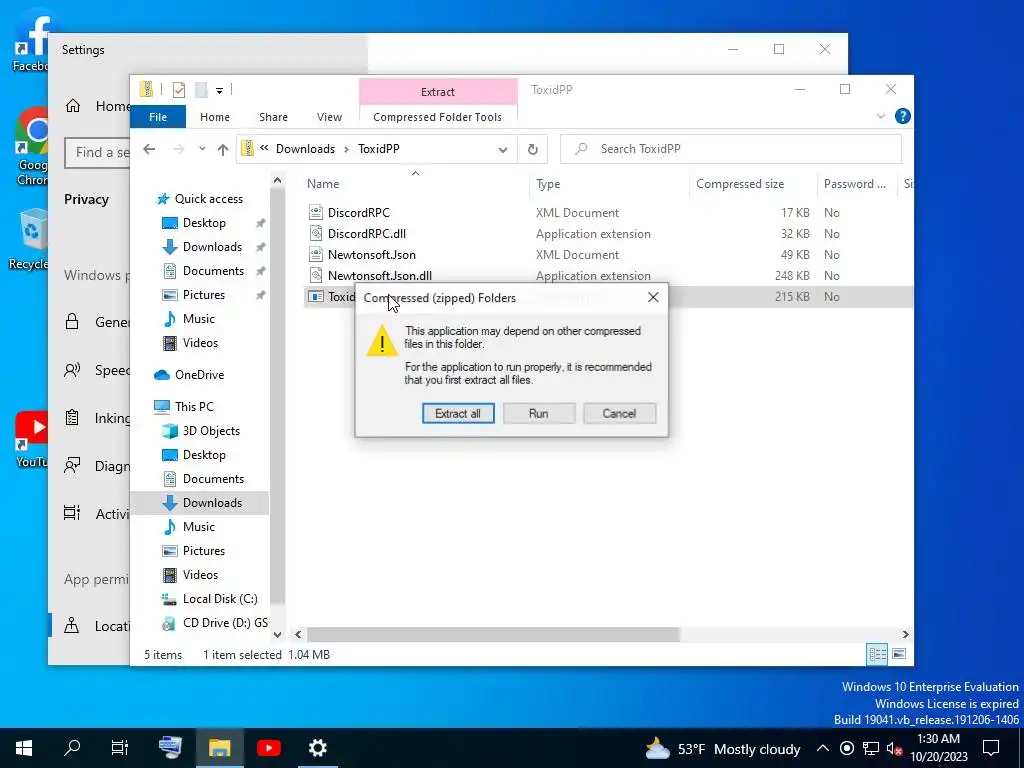Open pinned Pictures under Quick access

click(x=204, y=295)
